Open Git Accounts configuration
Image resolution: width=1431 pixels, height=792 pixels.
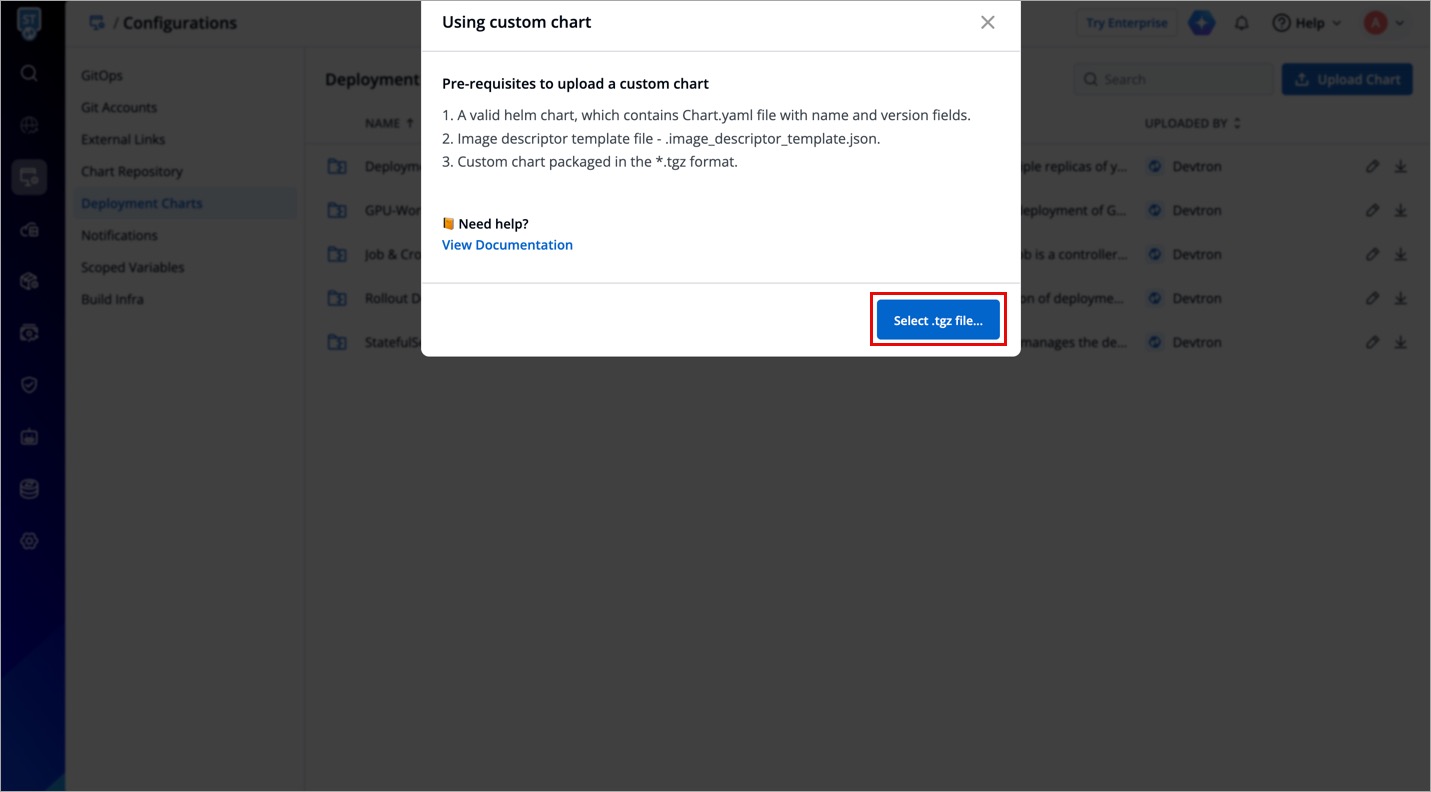119,107
